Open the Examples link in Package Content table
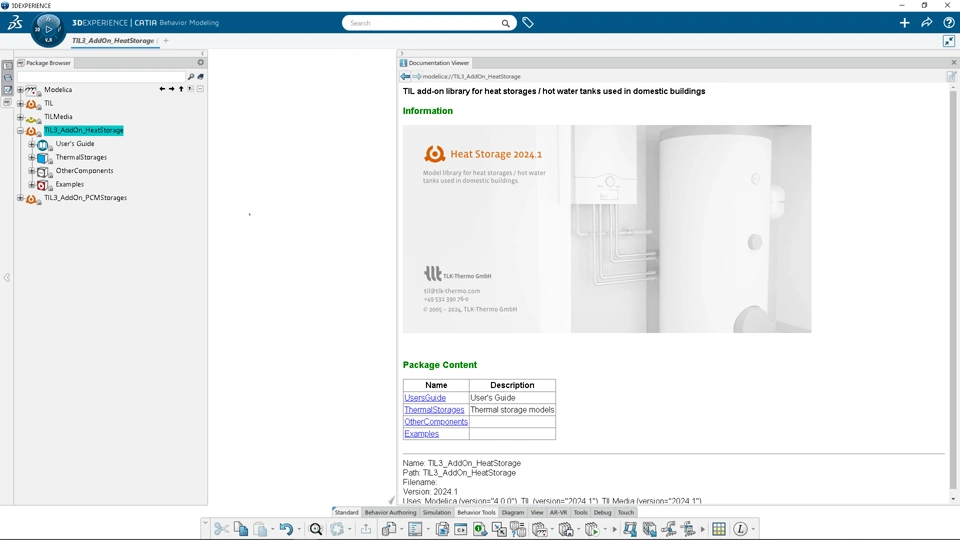Screen dimensions: 960x540 pos(421,433)
